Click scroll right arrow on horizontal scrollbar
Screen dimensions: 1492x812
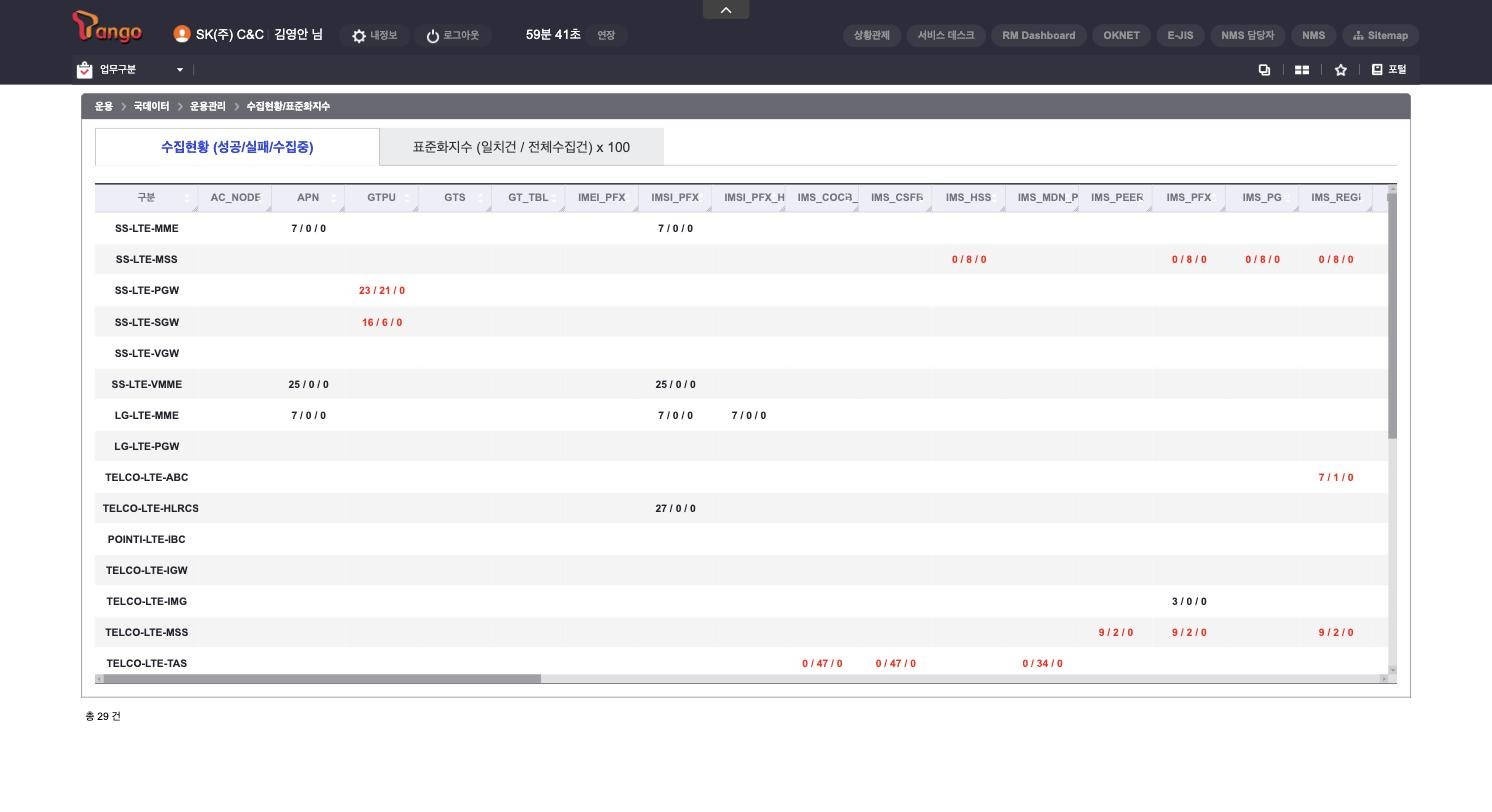coord(1384,679)
